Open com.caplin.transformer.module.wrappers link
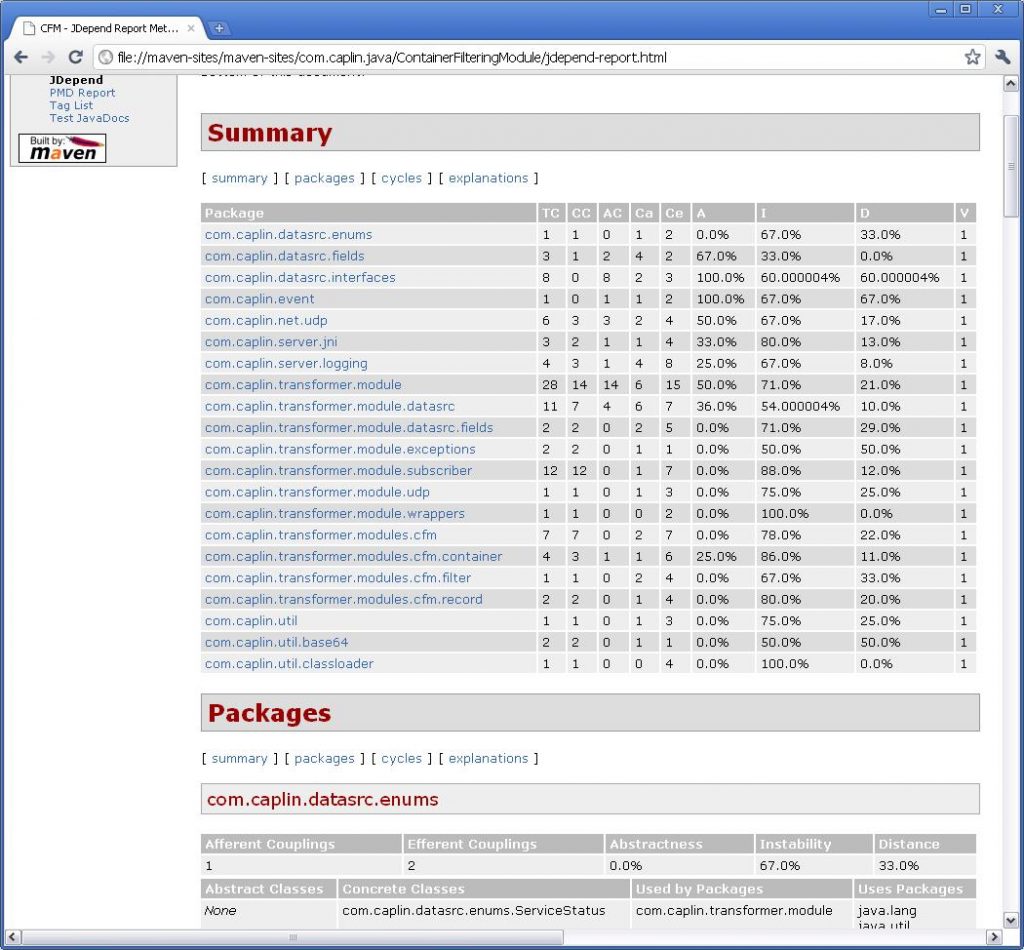Viewport: 1024px width, 950px height. (335, 514)
